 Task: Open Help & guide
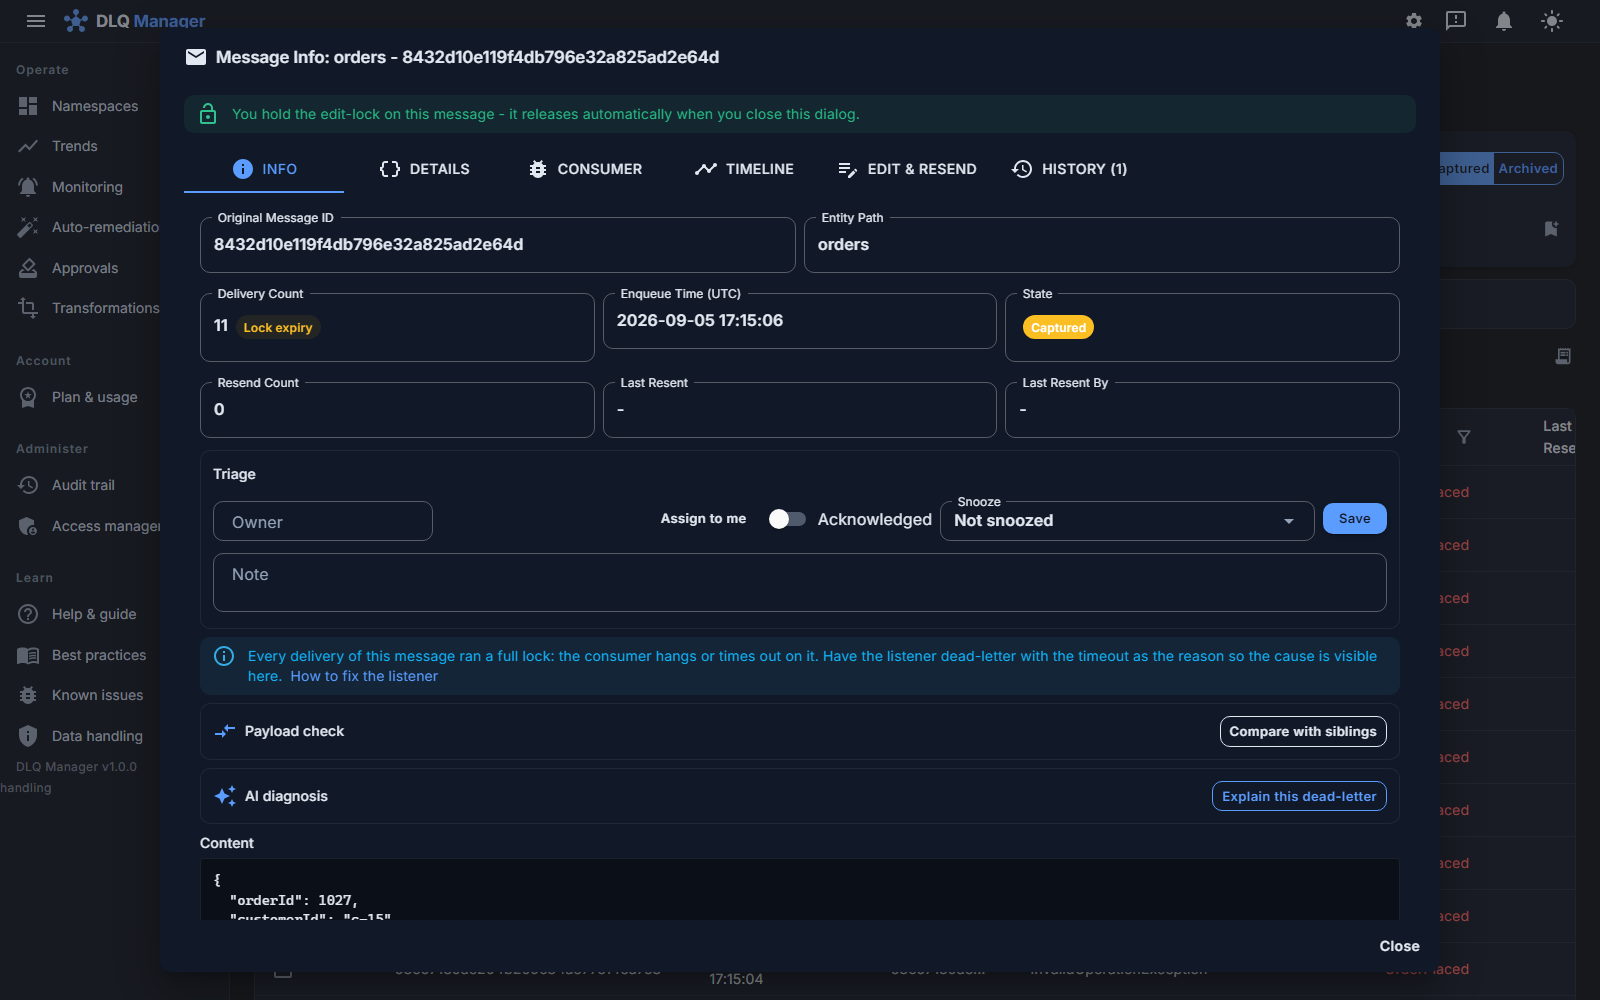pos(80,614)
